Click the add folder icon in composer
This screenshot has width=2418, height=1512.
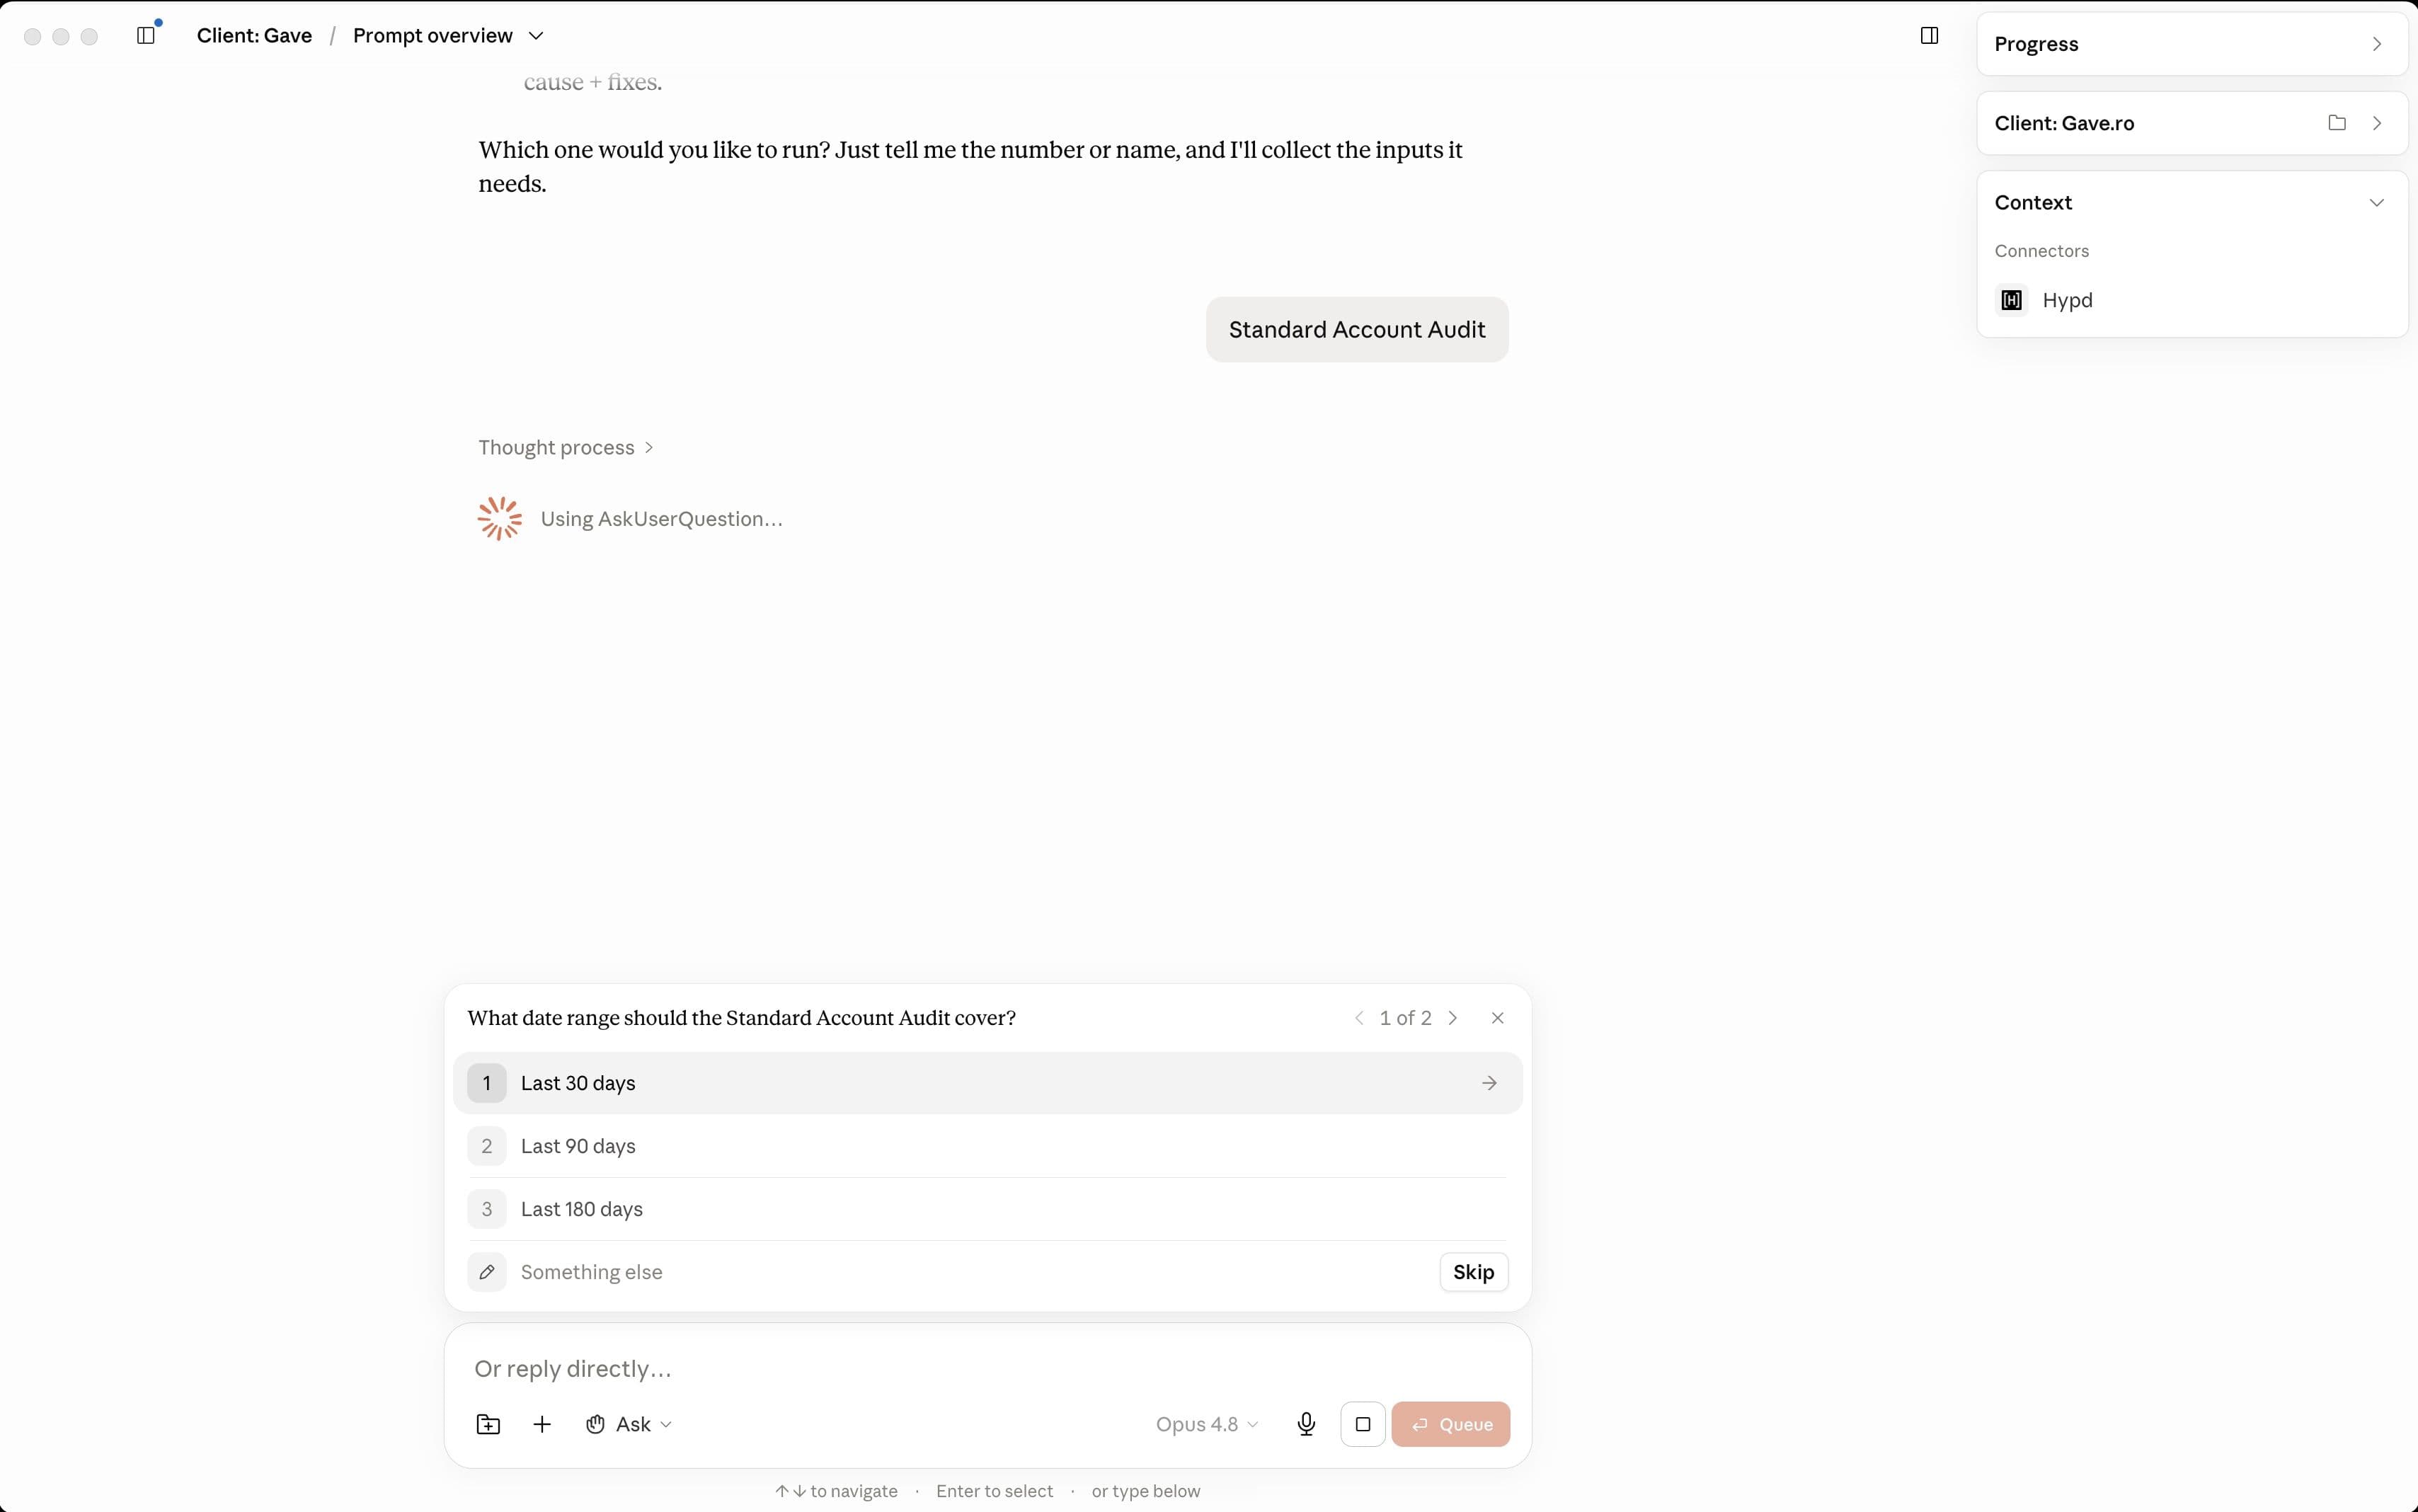[x=488, y=1424]
